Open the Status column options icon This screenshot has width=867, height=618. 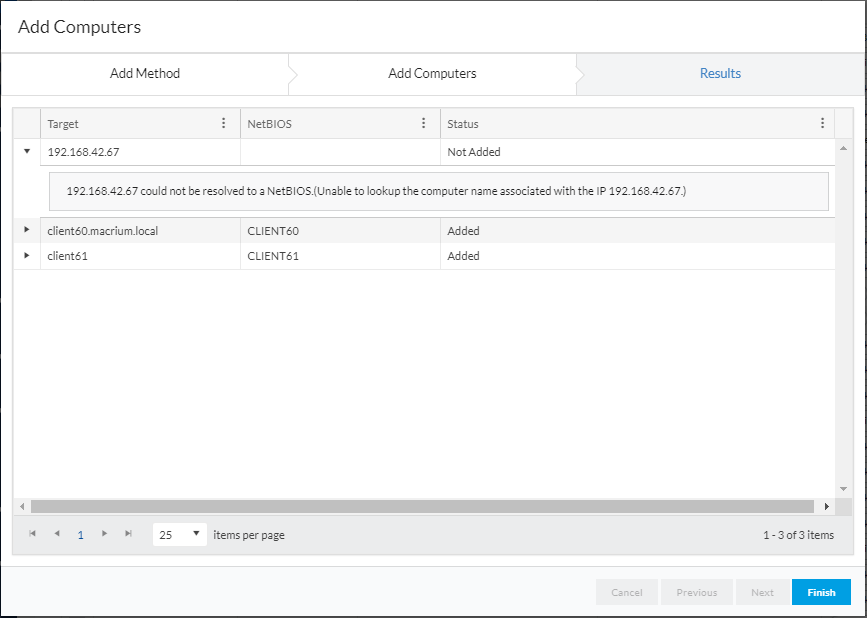click(x=823, y=123)
